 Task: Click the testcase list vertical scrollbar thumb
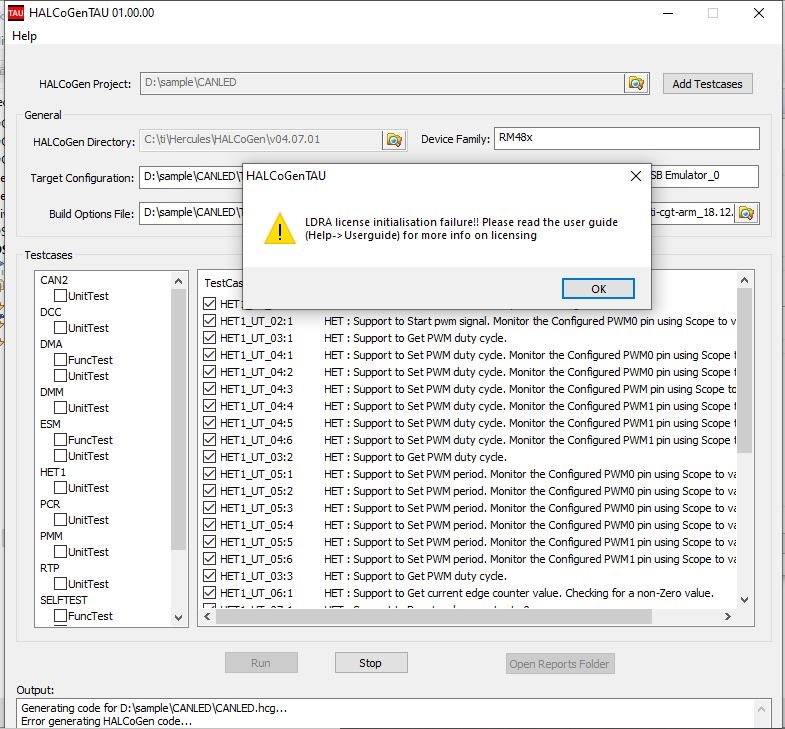coord(744,371)
